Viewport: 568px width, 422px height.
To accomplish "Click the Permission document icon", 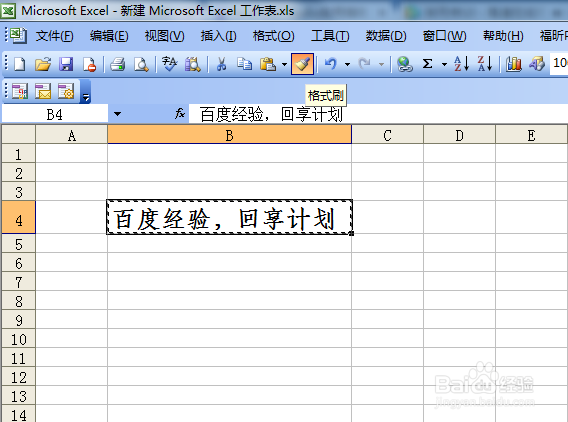I will (x=89, y=64).
